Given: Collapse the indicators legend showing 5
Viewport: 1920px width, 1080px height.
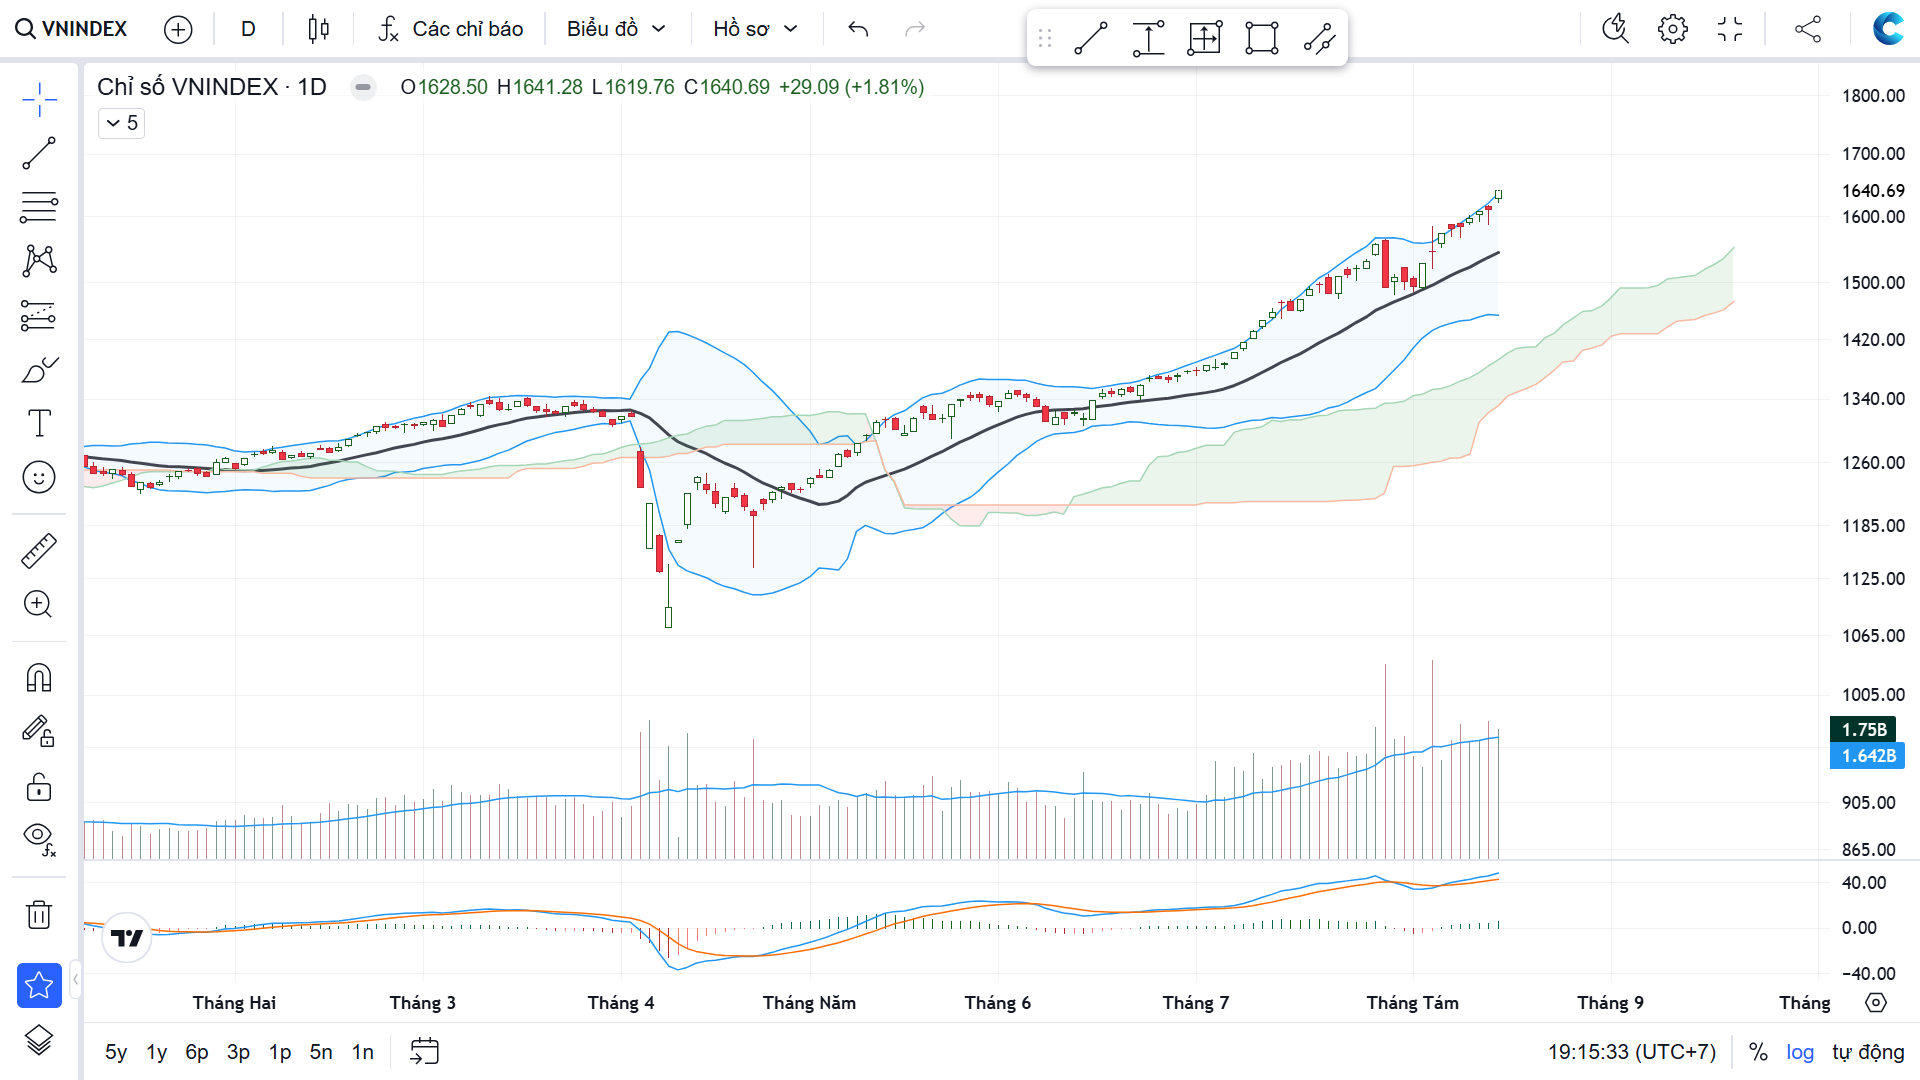Looking at the screenshot, I should pos(121,123).
